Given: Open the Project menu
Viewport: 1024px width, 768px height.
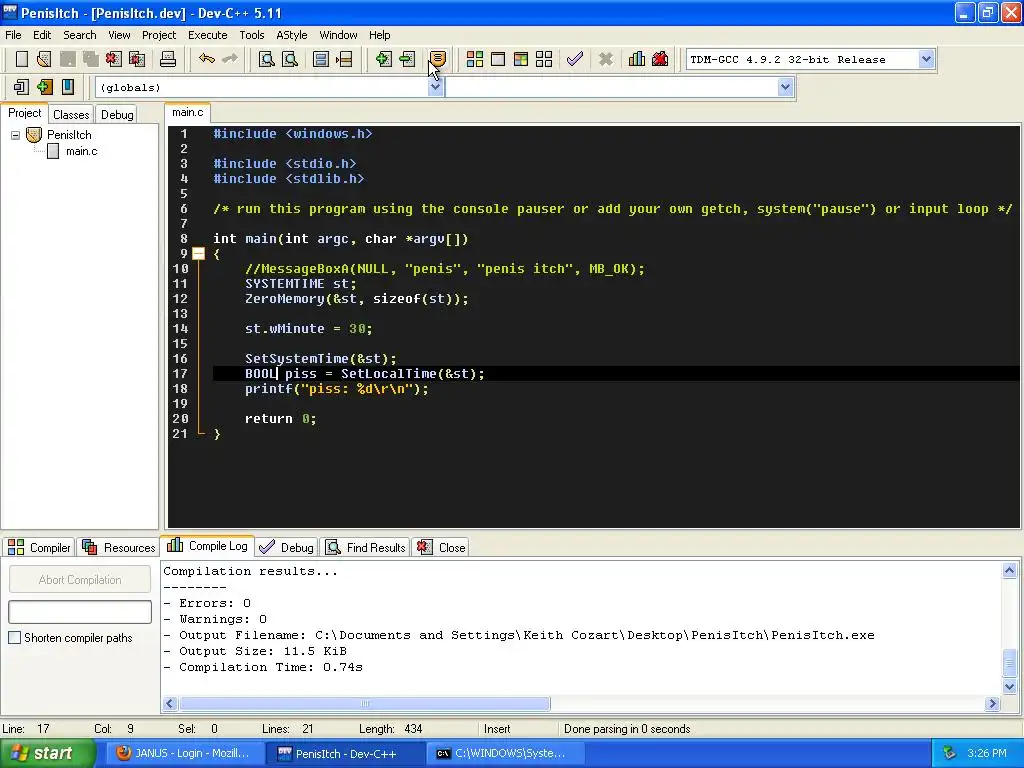Looking at the screenshot, I should coord(159,35).
